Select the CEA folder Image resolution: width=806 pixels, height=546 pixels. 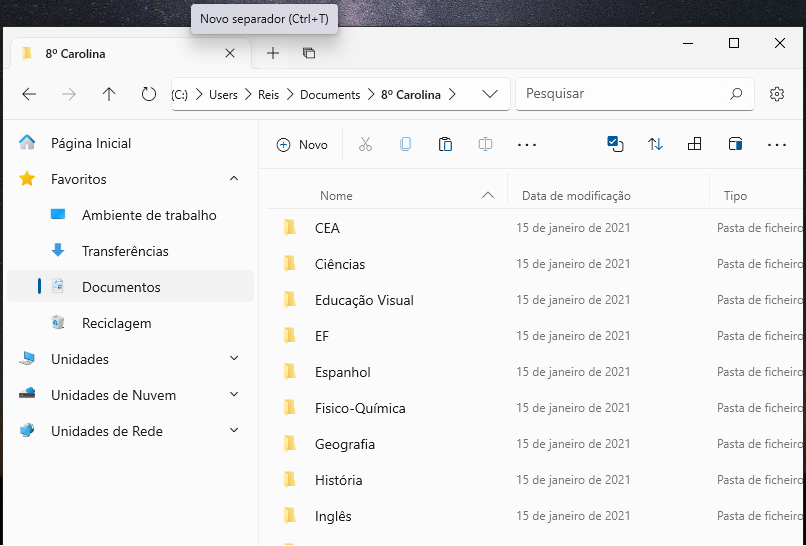[x=536, y=228]
